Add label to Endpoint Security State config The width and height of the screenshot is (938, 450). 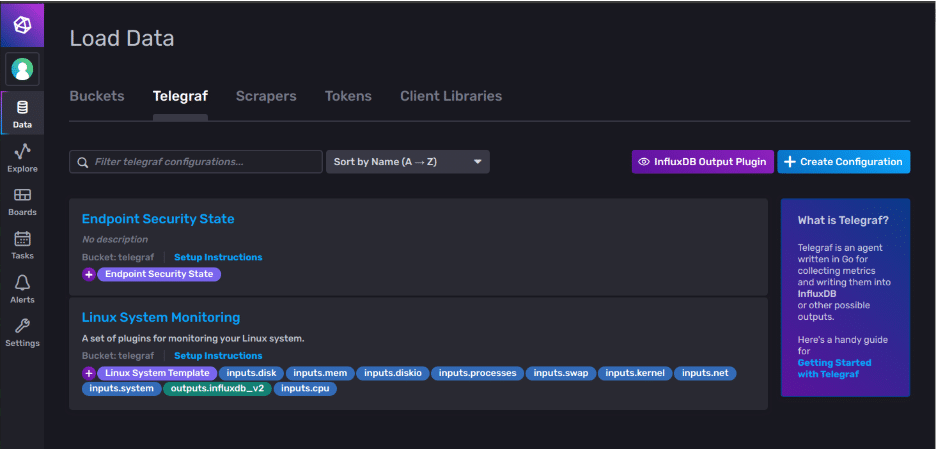click(89, 274)
